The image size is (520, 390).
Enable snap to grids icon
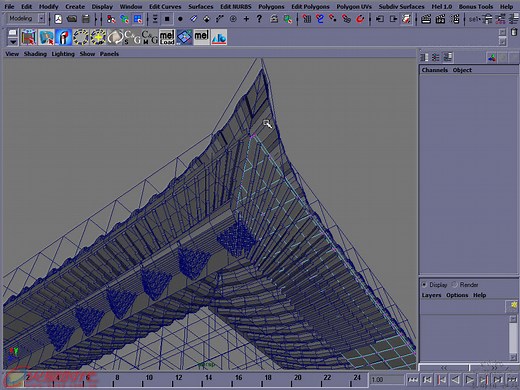coord(307,19)
